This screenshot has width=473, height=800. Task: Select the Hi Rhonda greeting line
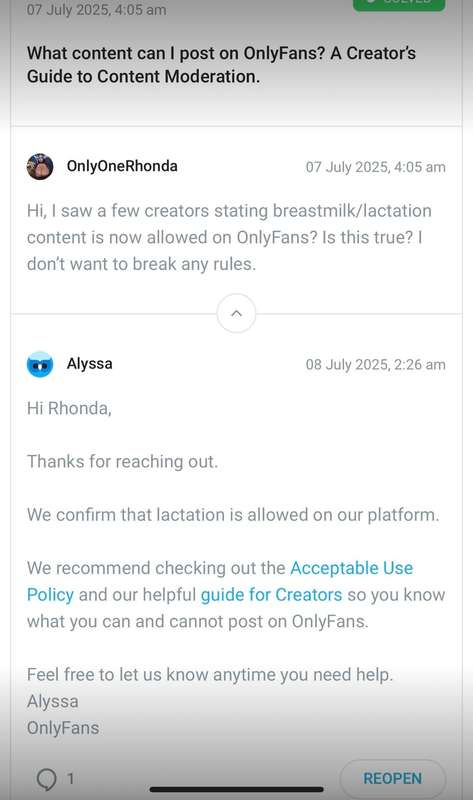click(x=69, y=408)
